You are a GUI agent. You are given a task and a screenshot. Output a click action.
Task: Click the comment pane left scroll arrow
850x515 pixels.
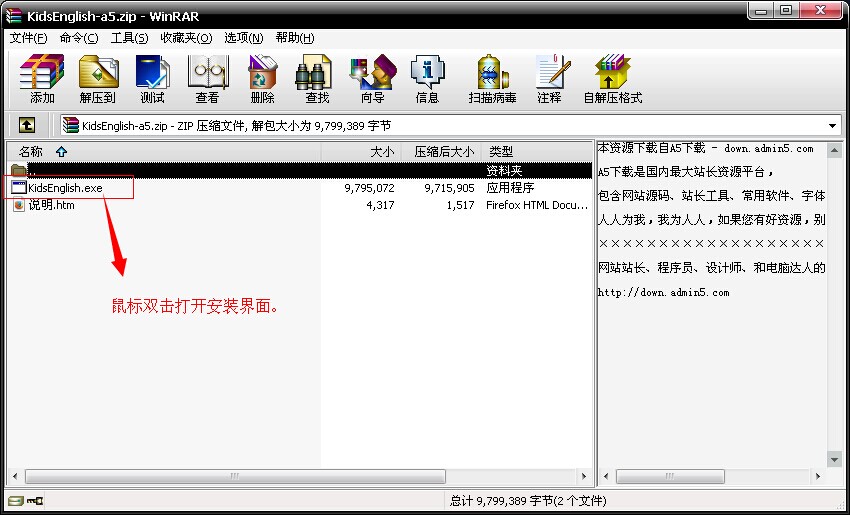point(606,477)
